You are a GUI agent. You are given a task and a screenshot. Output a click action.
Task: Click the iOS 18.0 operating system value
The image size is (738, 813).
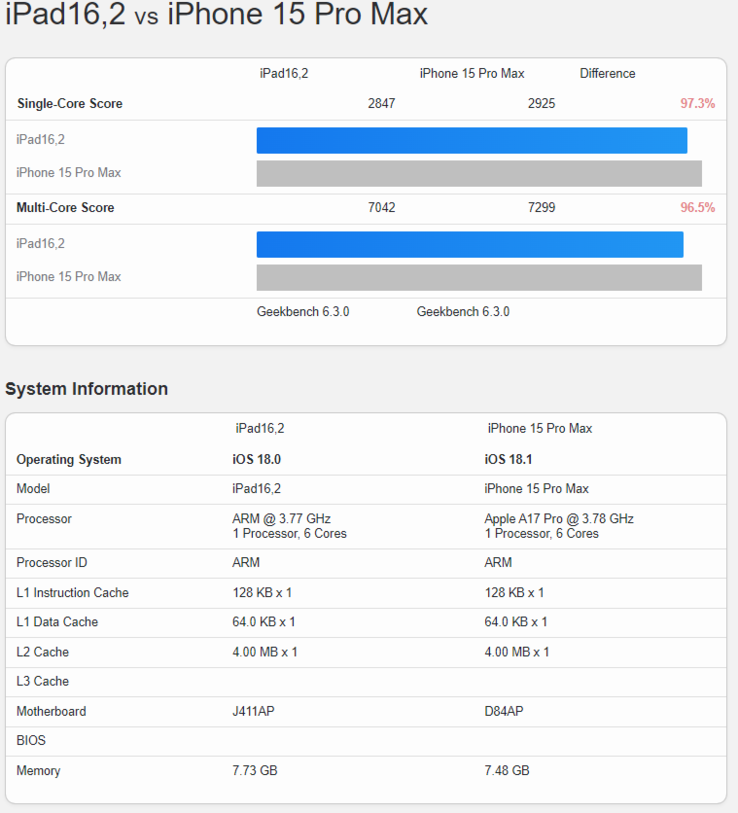[x=257, y=460]
